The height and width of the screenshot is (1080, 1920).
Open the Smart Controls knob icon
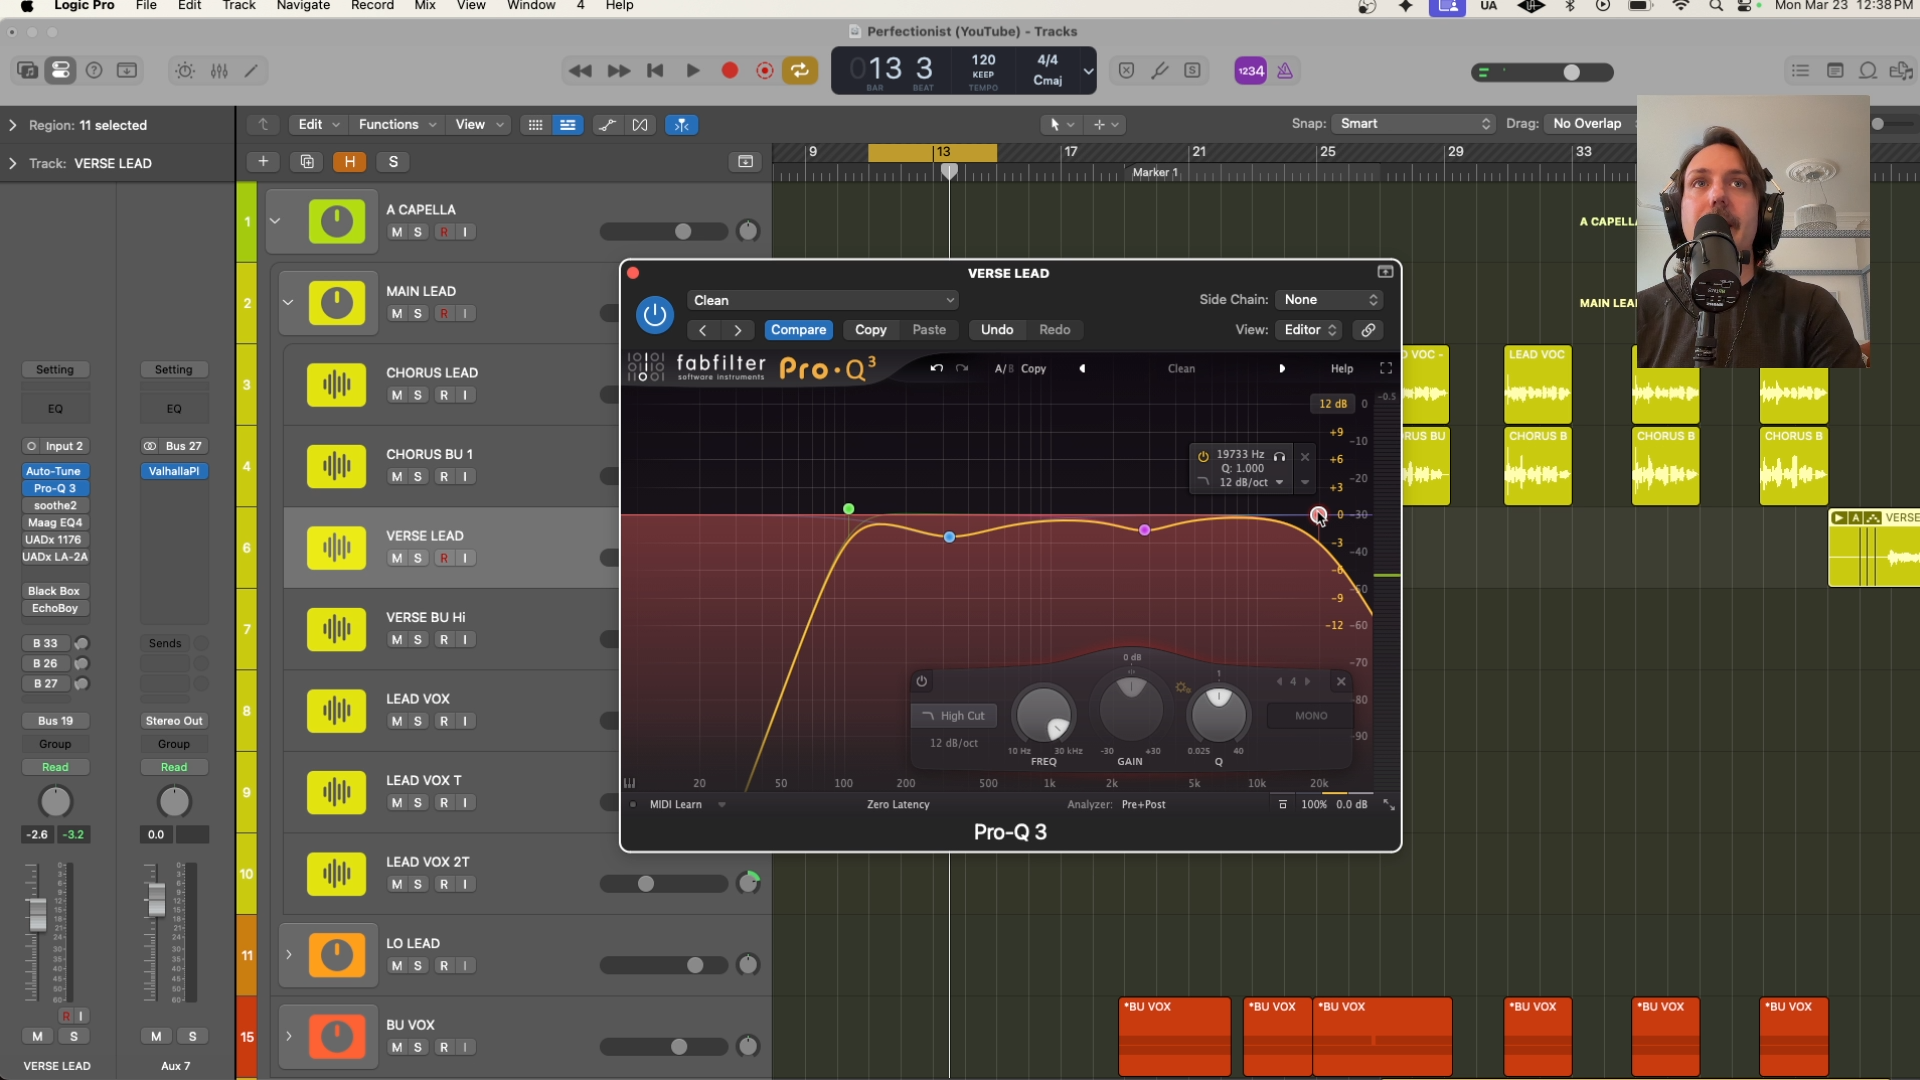pos(185,71)
